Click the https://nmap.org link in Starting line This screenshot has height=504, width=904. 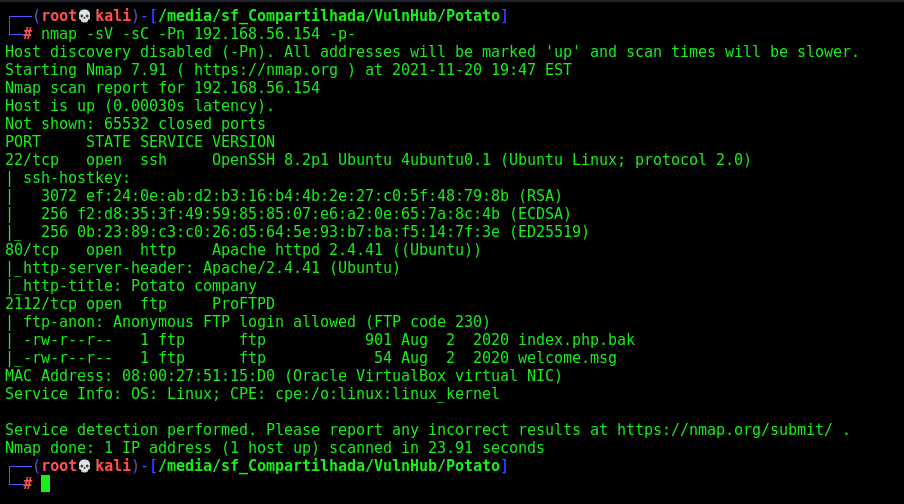coord(266,70)
